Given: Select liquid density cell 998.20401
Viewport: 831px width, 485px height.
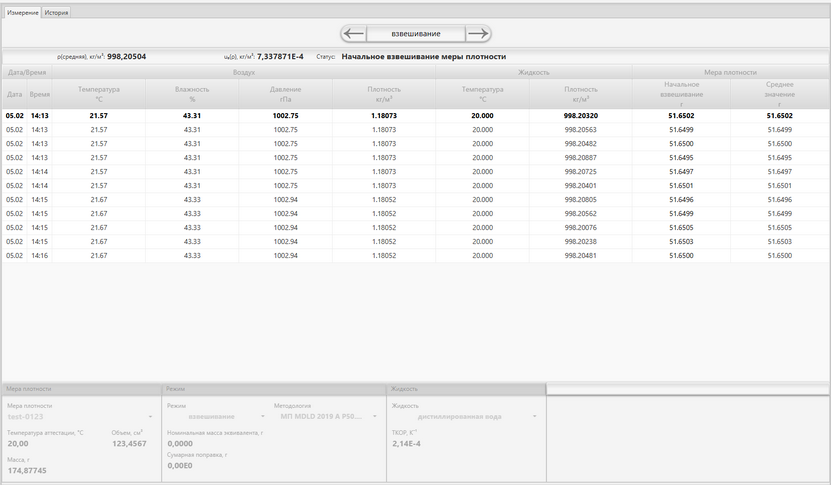Looking at the screenshot, I should click(x=581, y=186).
